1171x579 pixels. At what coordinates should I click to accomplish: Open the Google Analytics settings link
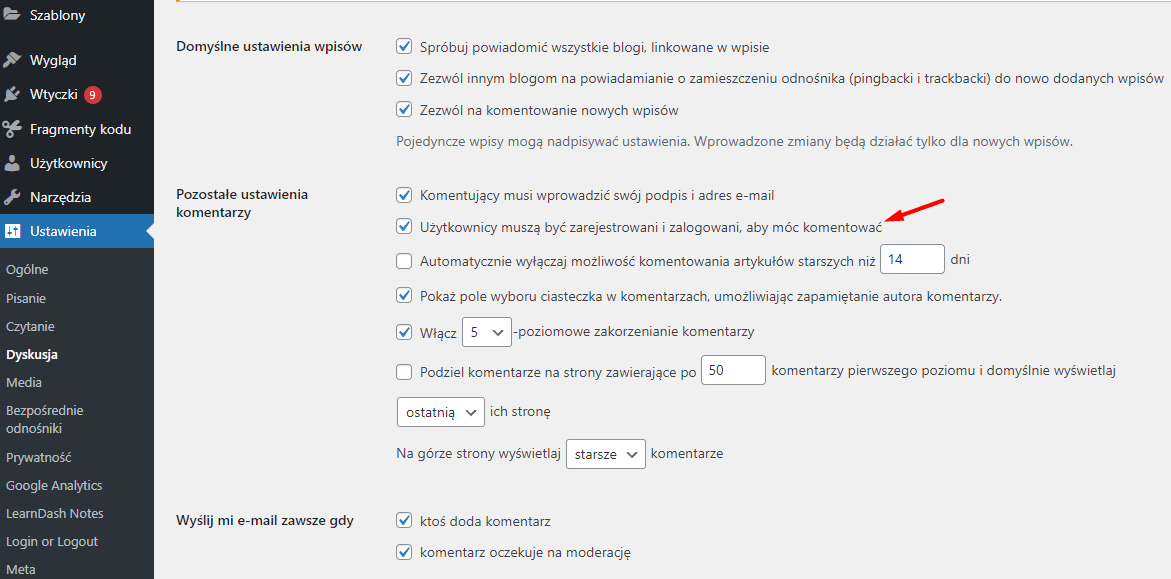(x=54, y=486)
